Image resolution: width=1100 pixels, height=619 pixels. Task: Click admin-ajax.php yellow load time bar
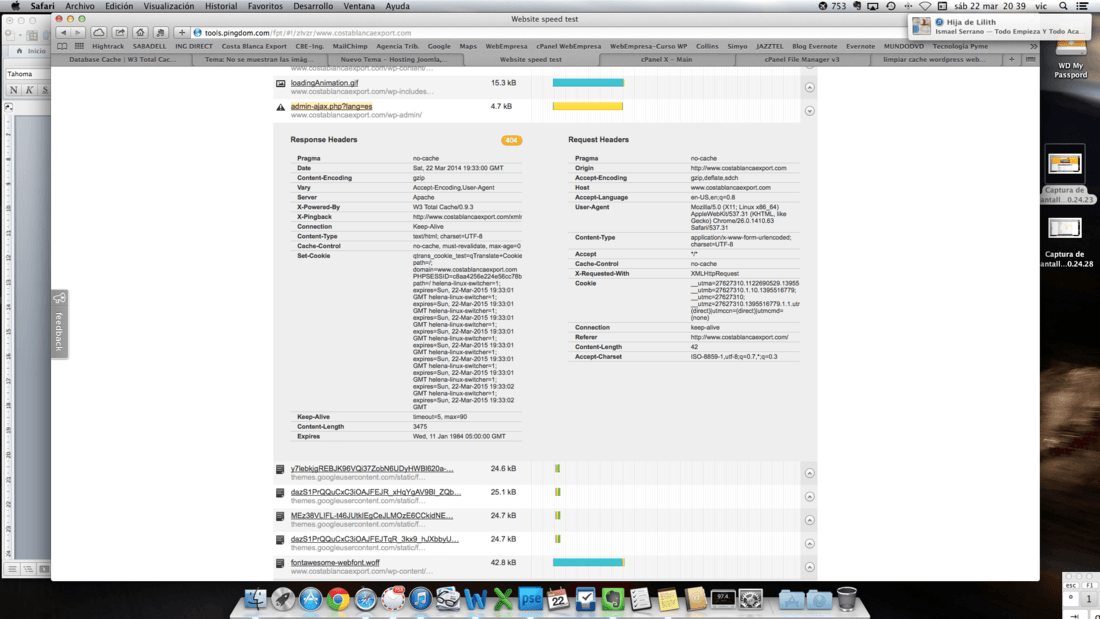[x=588, y=107]
